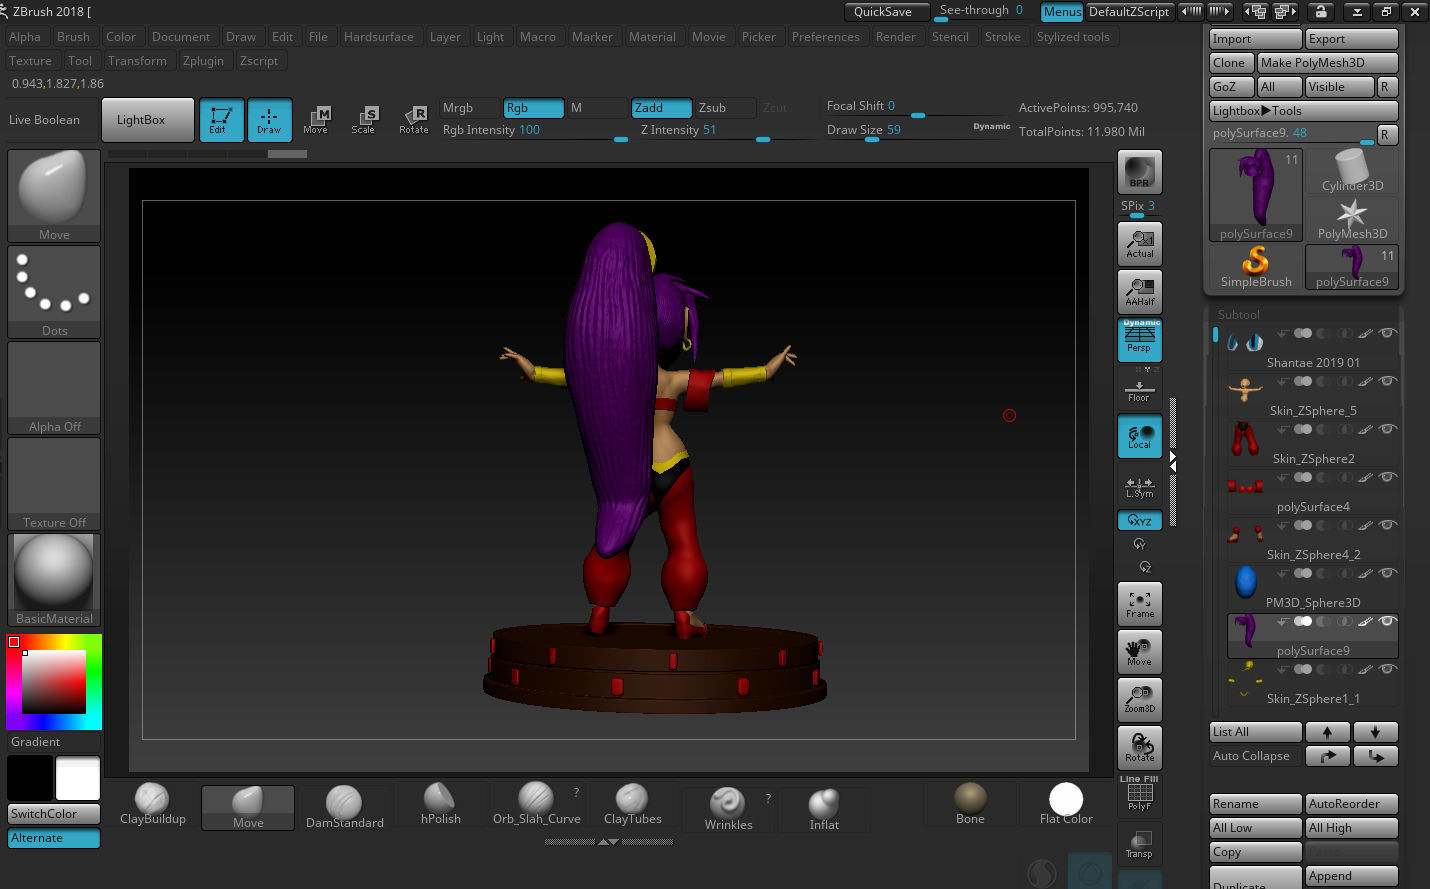This screenshot has height=889, width=1430.
Task: Open the Zplugin menu
Action: pos(203,61)
